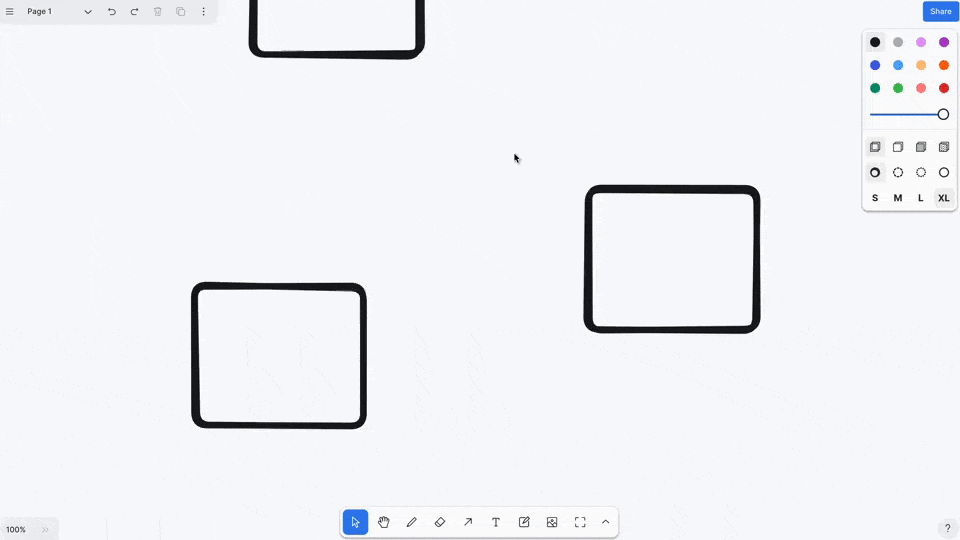Screen dimensions: 960x540
Task: Open the hamburger main menu
Action: [9, 12]
